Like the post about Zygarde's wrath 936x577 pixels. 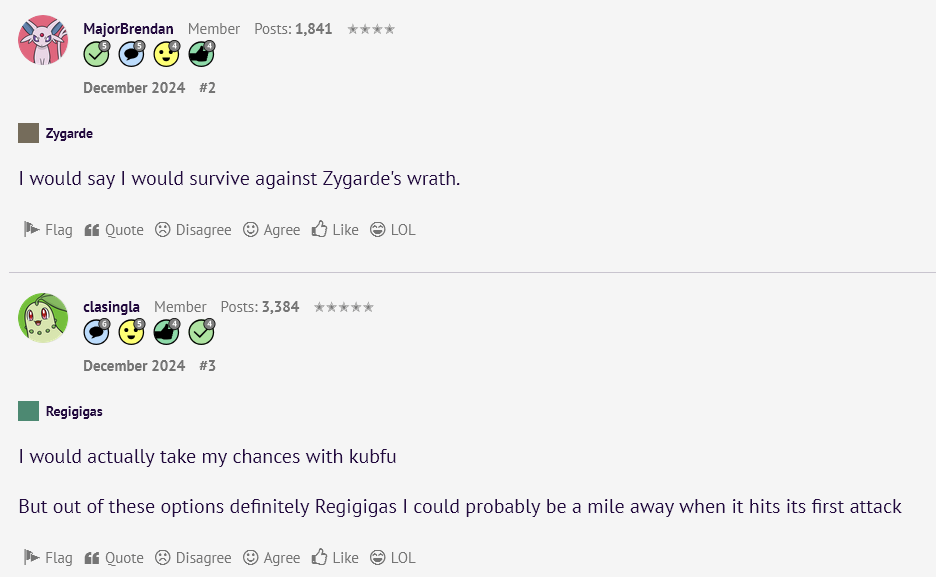335,230
